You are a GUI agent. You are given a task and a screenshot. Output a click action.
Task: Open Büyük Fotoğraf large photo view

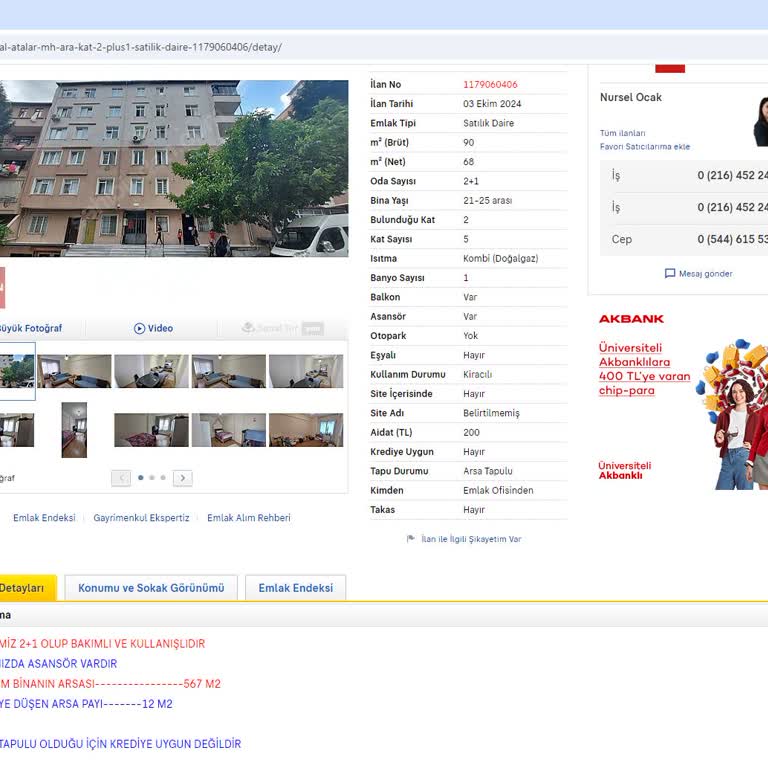30,328
